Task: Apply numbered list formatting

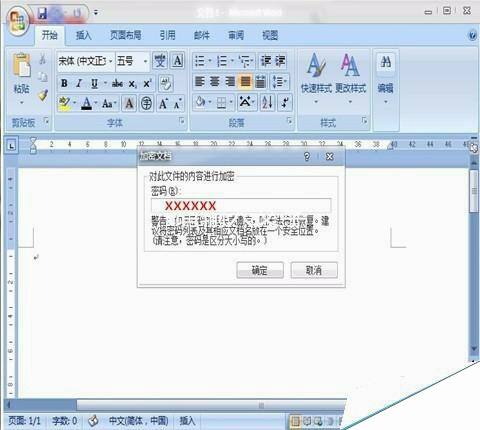Action: point(222,61)
